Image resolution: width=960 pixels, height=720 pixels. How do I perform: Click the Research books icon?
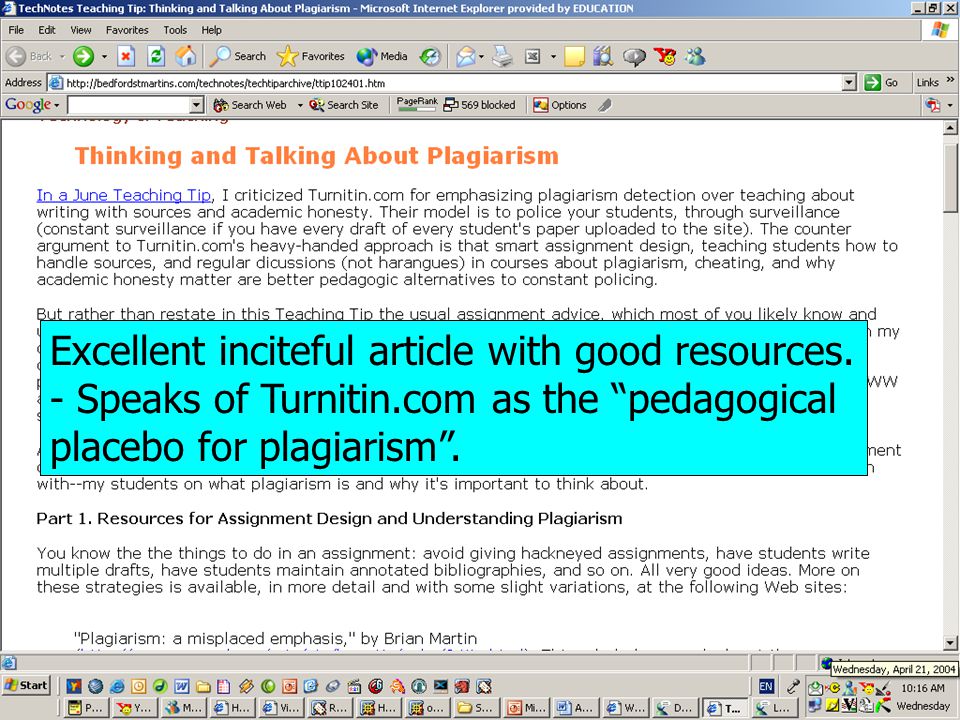[x=603, y=56]
